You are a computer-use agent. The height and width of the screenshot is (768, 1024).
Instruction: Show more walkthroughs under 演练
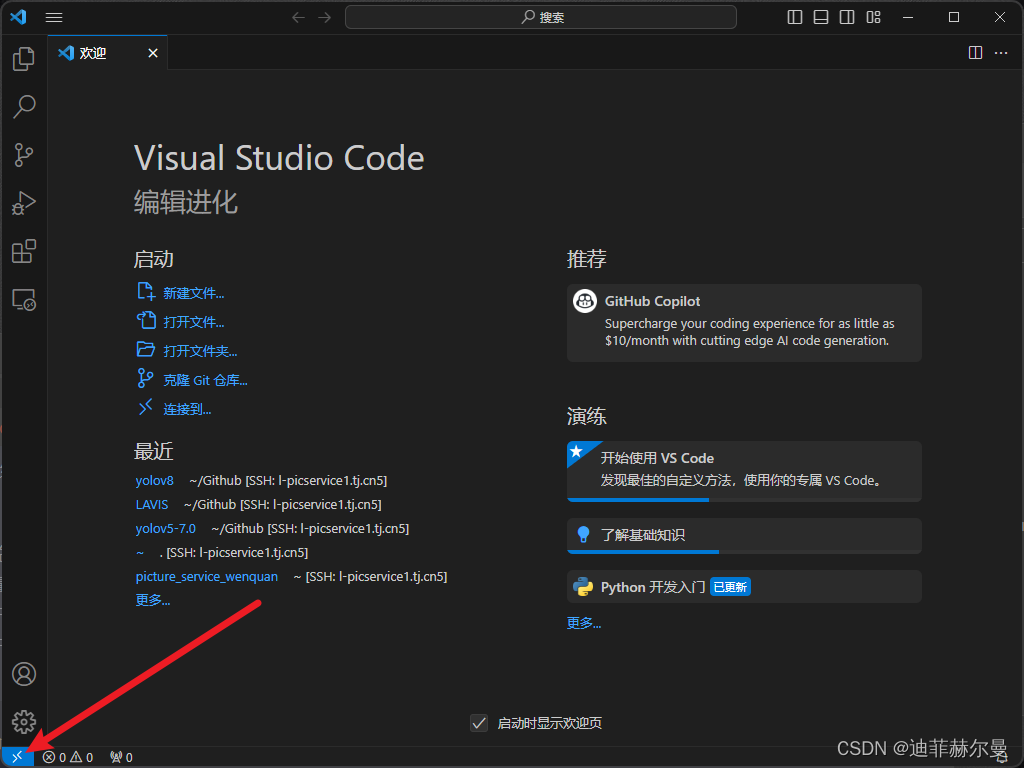click(x=584, y=623)
